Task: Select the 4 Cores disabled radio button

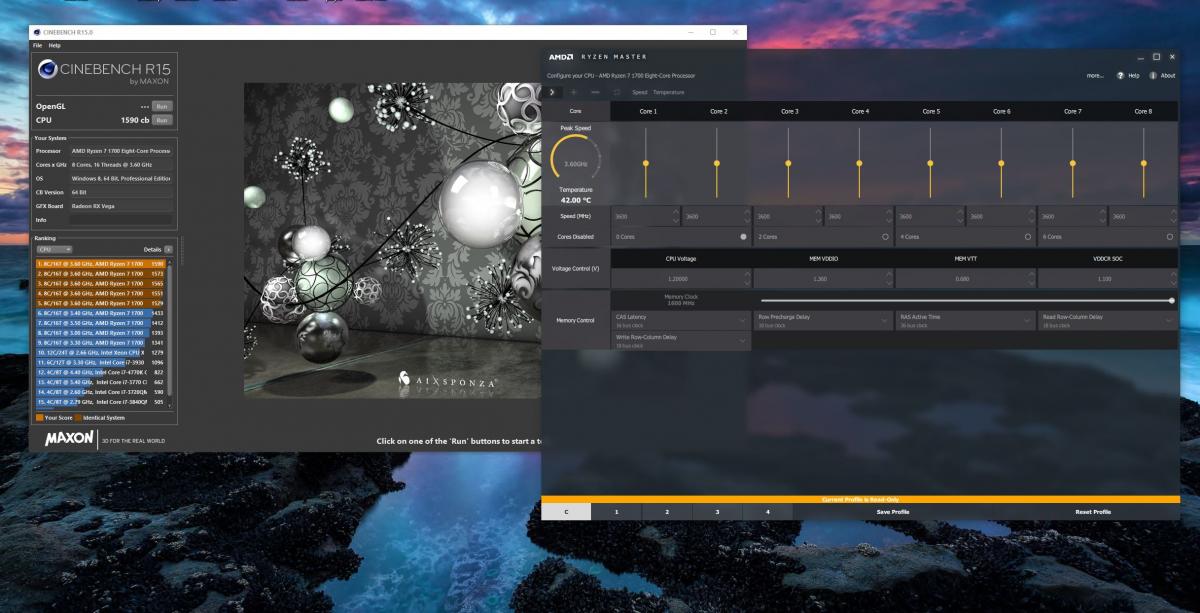Action: click(x=1028, y=237)
